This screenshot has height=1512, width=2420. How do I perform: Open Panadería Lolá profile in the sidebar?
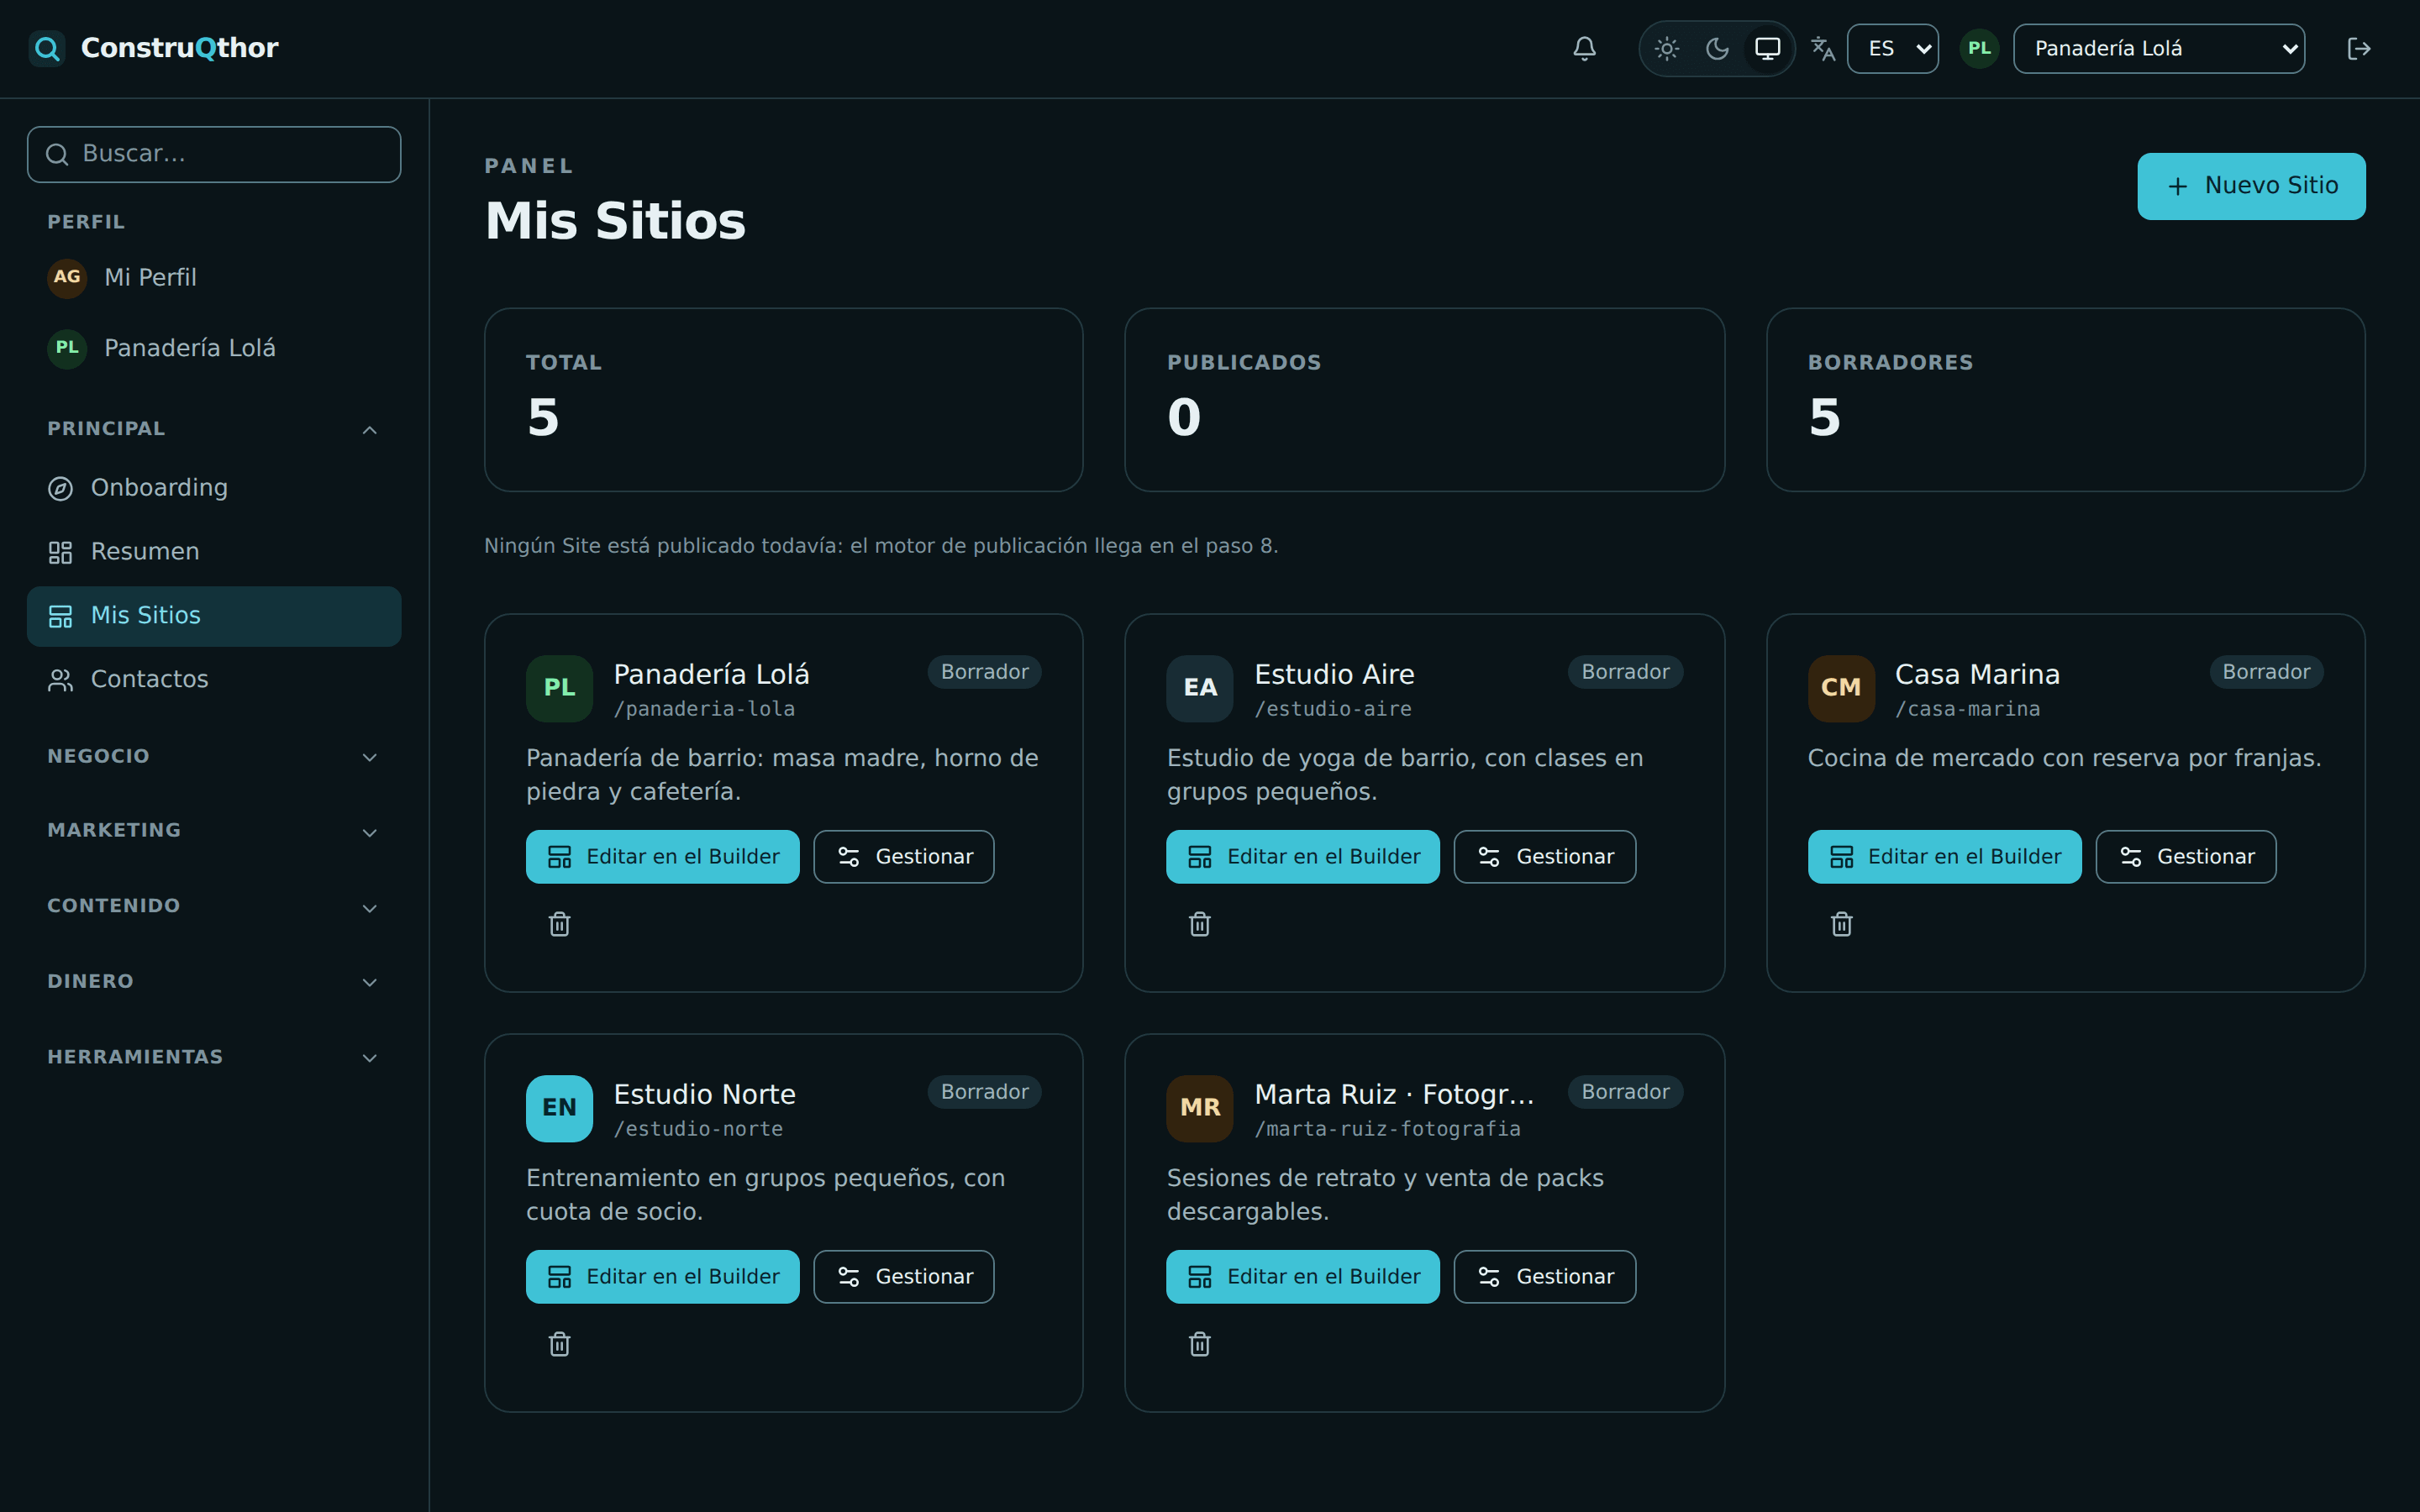coord(214,348)
